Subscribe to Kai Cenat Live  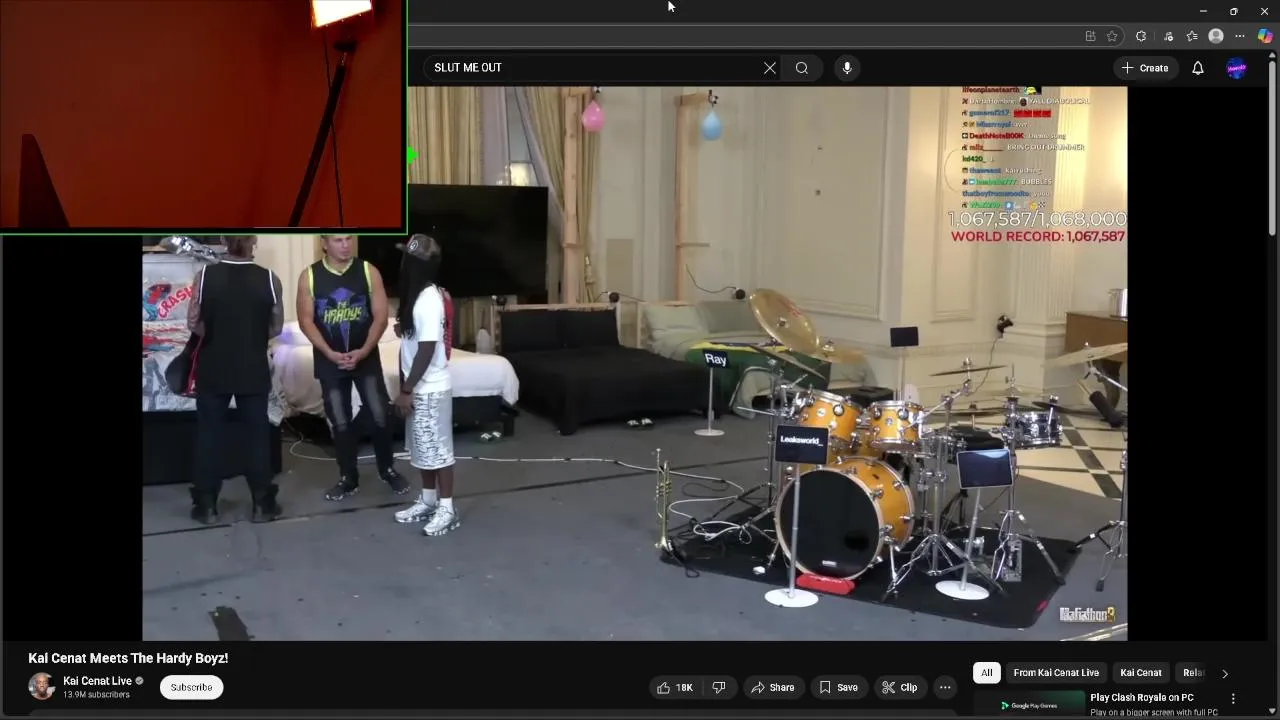(191, 687)
